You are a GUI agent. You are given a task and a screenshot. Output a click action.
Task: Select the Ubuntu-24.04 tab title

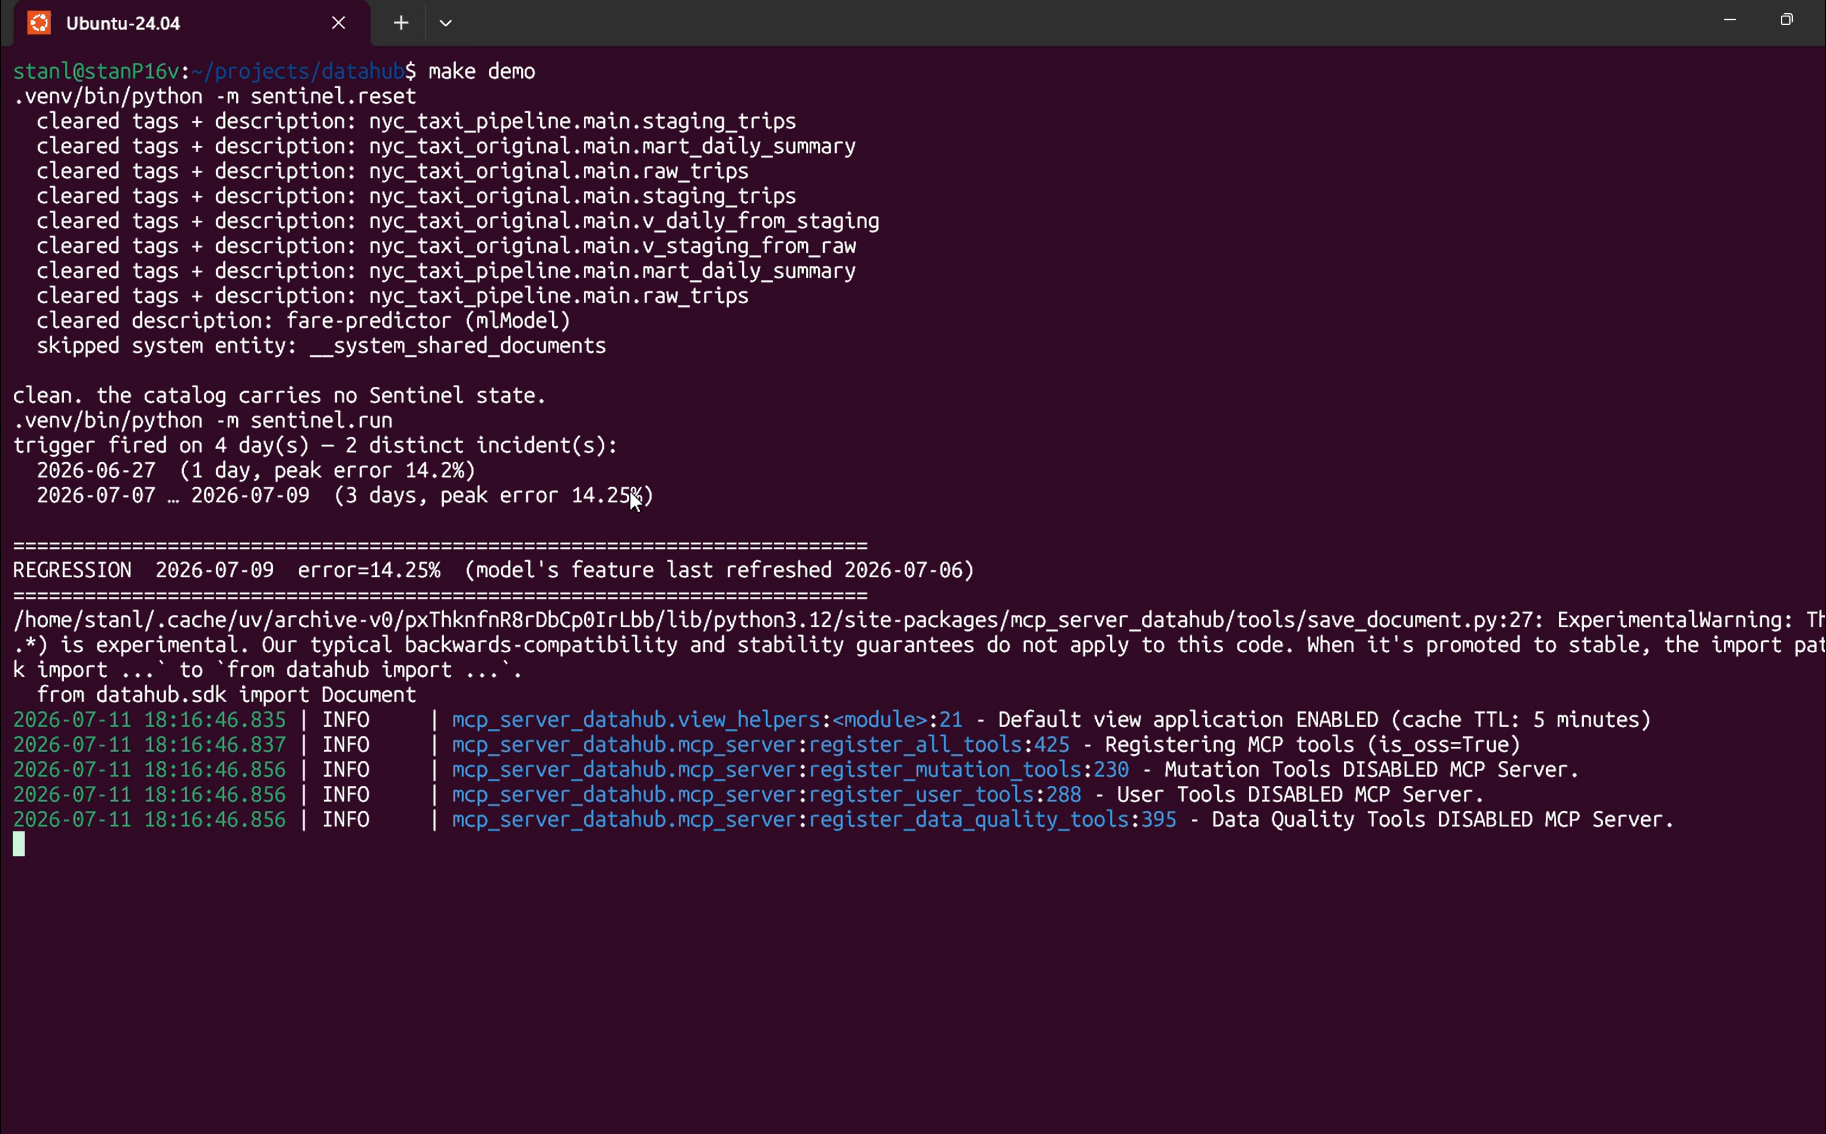(123, 23)
